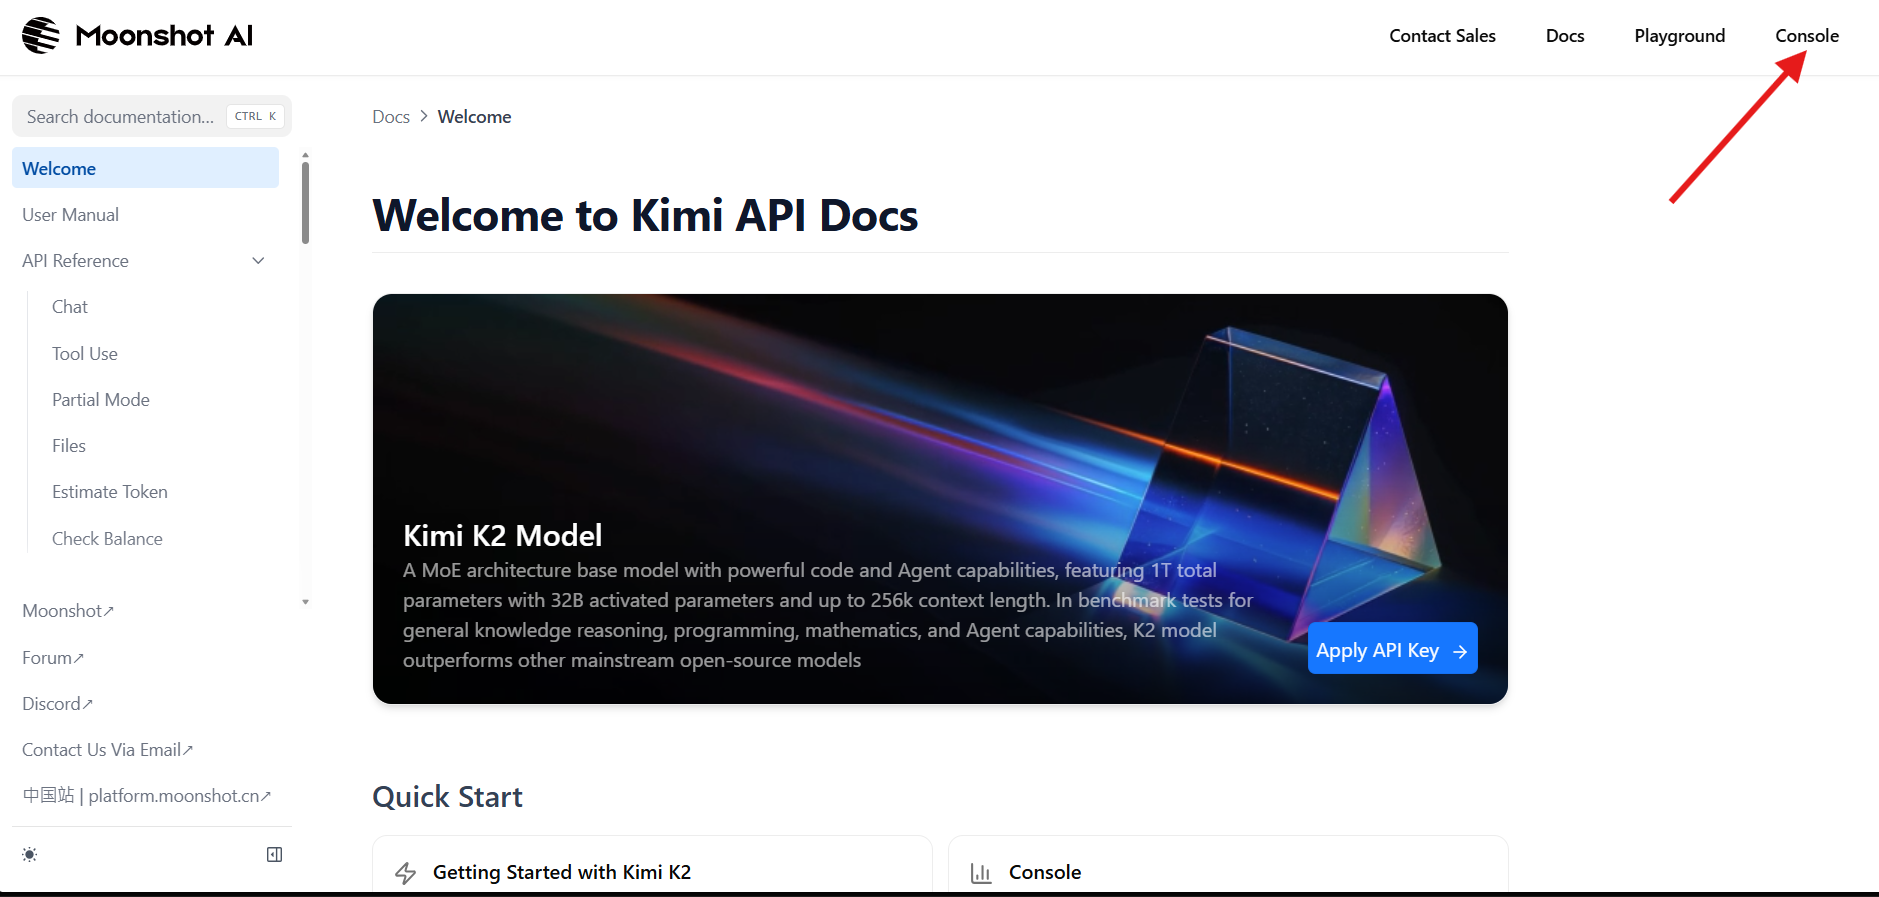Collapse the sidebar using panel icon
The height and width of the screenshot is (897, 1879).
coord(274,855)
